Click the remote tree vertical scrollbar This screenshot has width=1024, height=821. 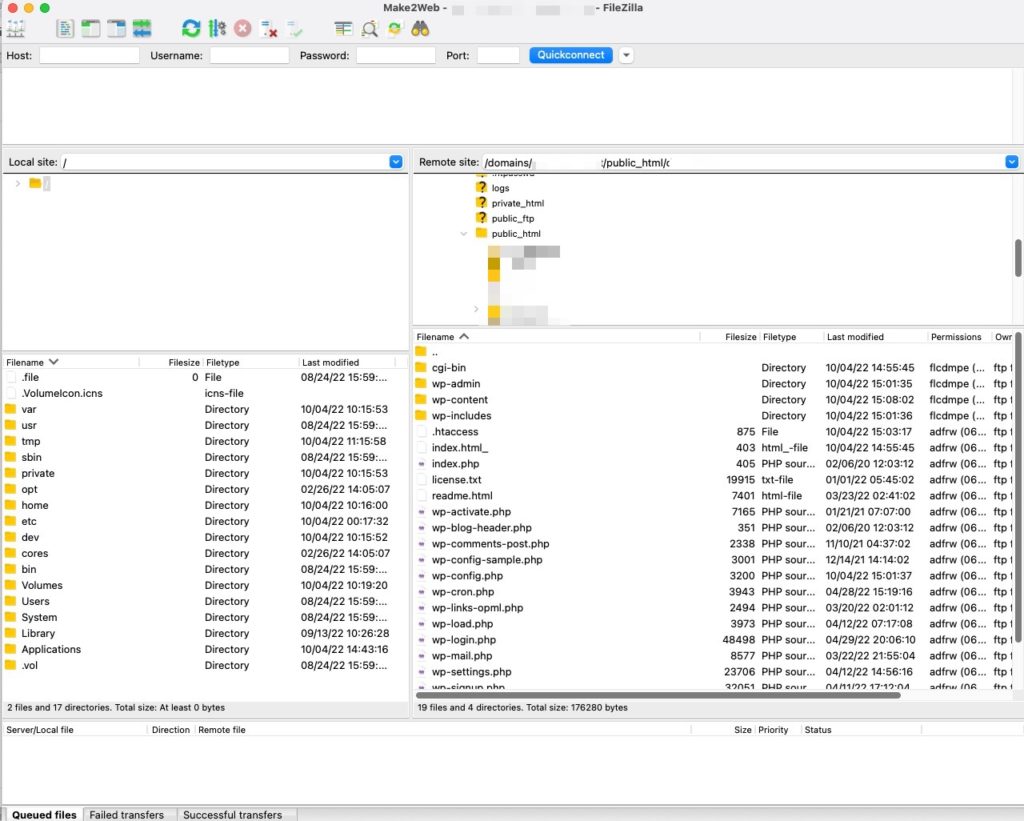click(1018, 258)
